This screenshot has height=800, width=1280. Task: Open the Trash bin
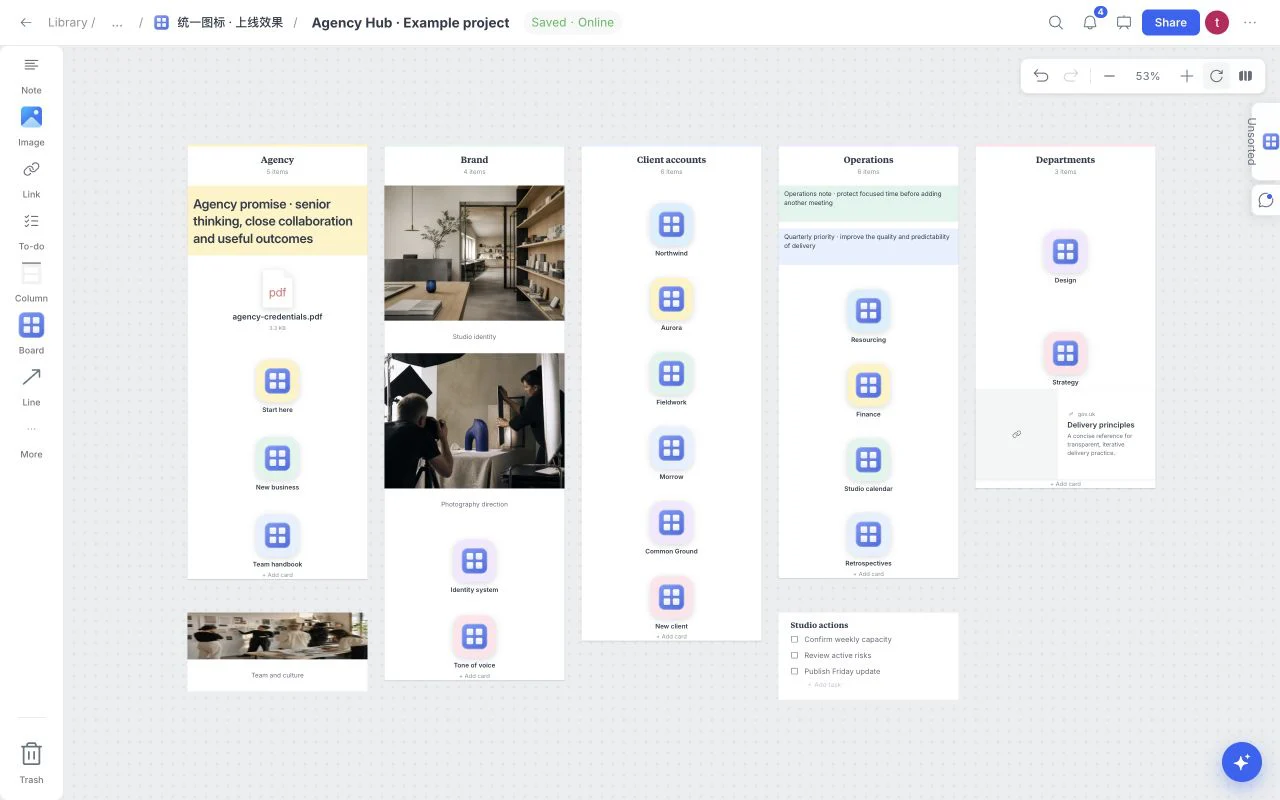[x=31, y=762]
